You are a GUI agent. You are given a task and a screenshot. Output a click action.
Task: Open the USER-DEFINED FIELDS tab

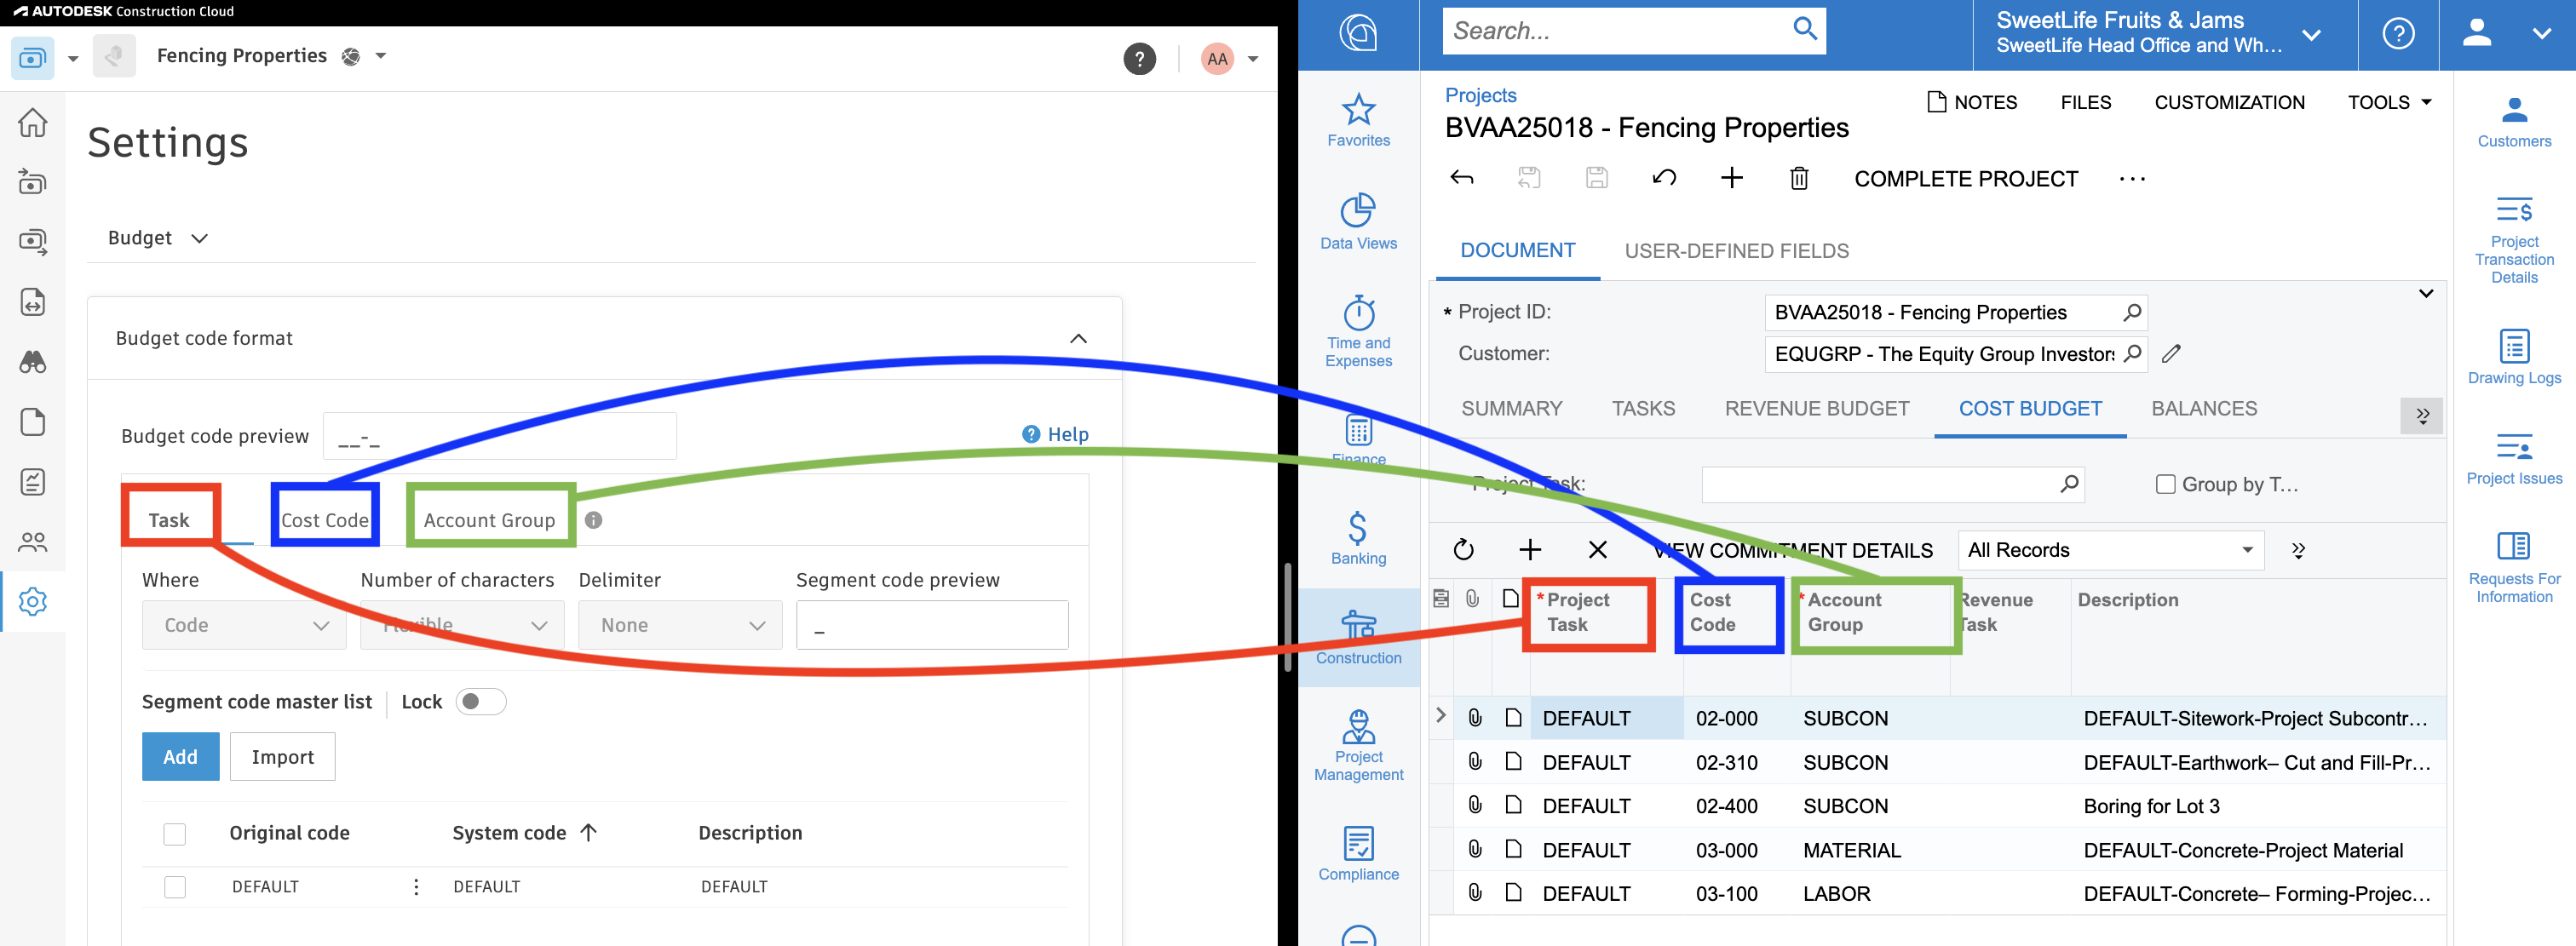[x=1736, y=251]
